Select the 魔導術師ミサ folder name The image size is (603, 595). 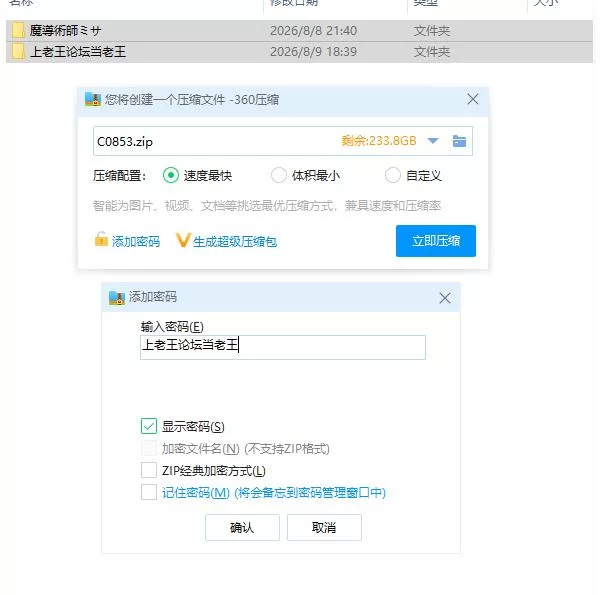(65, 30)
